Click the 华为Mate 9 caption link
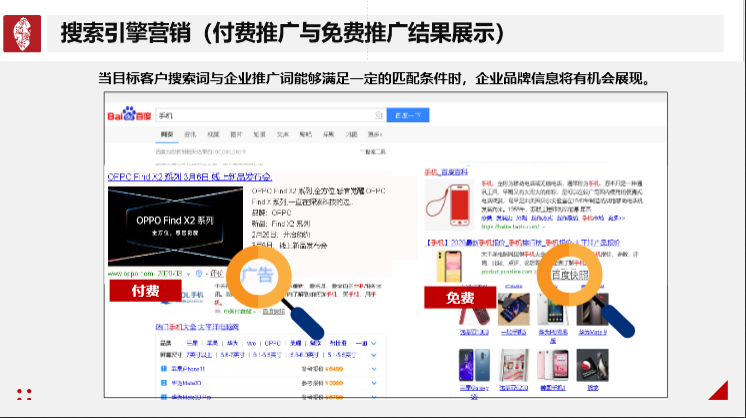This screenshot has height=418, width=746. point(593,332)
